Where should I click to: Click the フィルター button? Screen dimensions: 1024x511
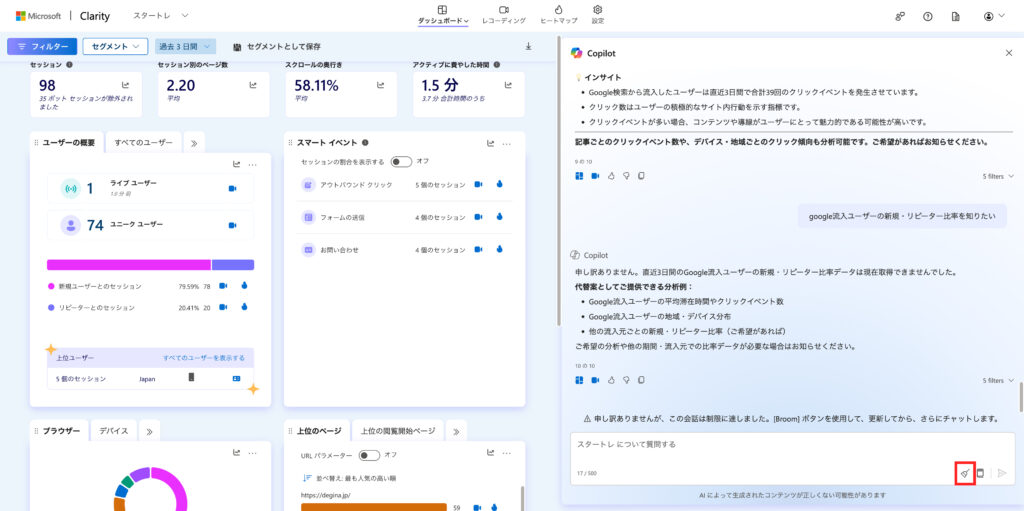pos(42,46)
